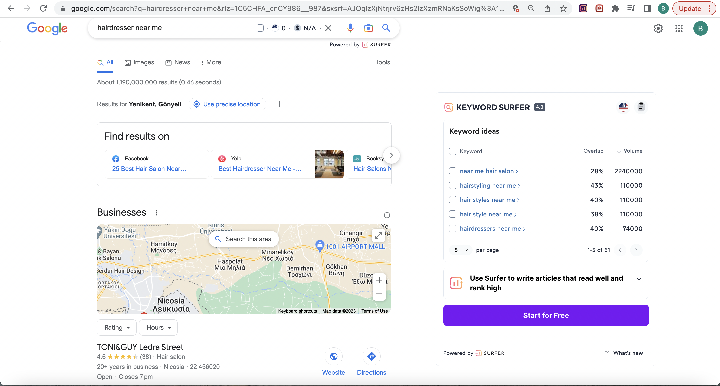Viewport: 720px width, 386px height.
Task: Open the Hours filter dropdown
Action: 158,328
